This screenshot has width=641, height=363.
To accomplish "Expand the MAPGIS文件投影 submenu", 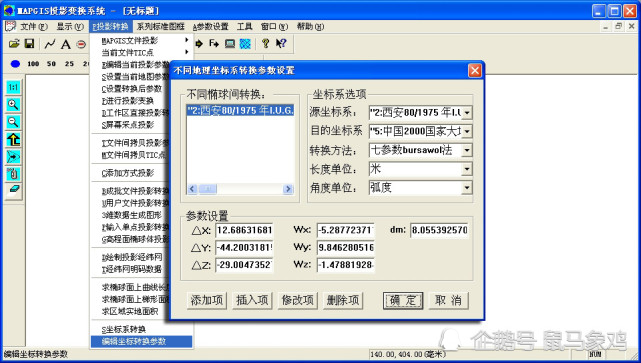I will click(141, 40).
